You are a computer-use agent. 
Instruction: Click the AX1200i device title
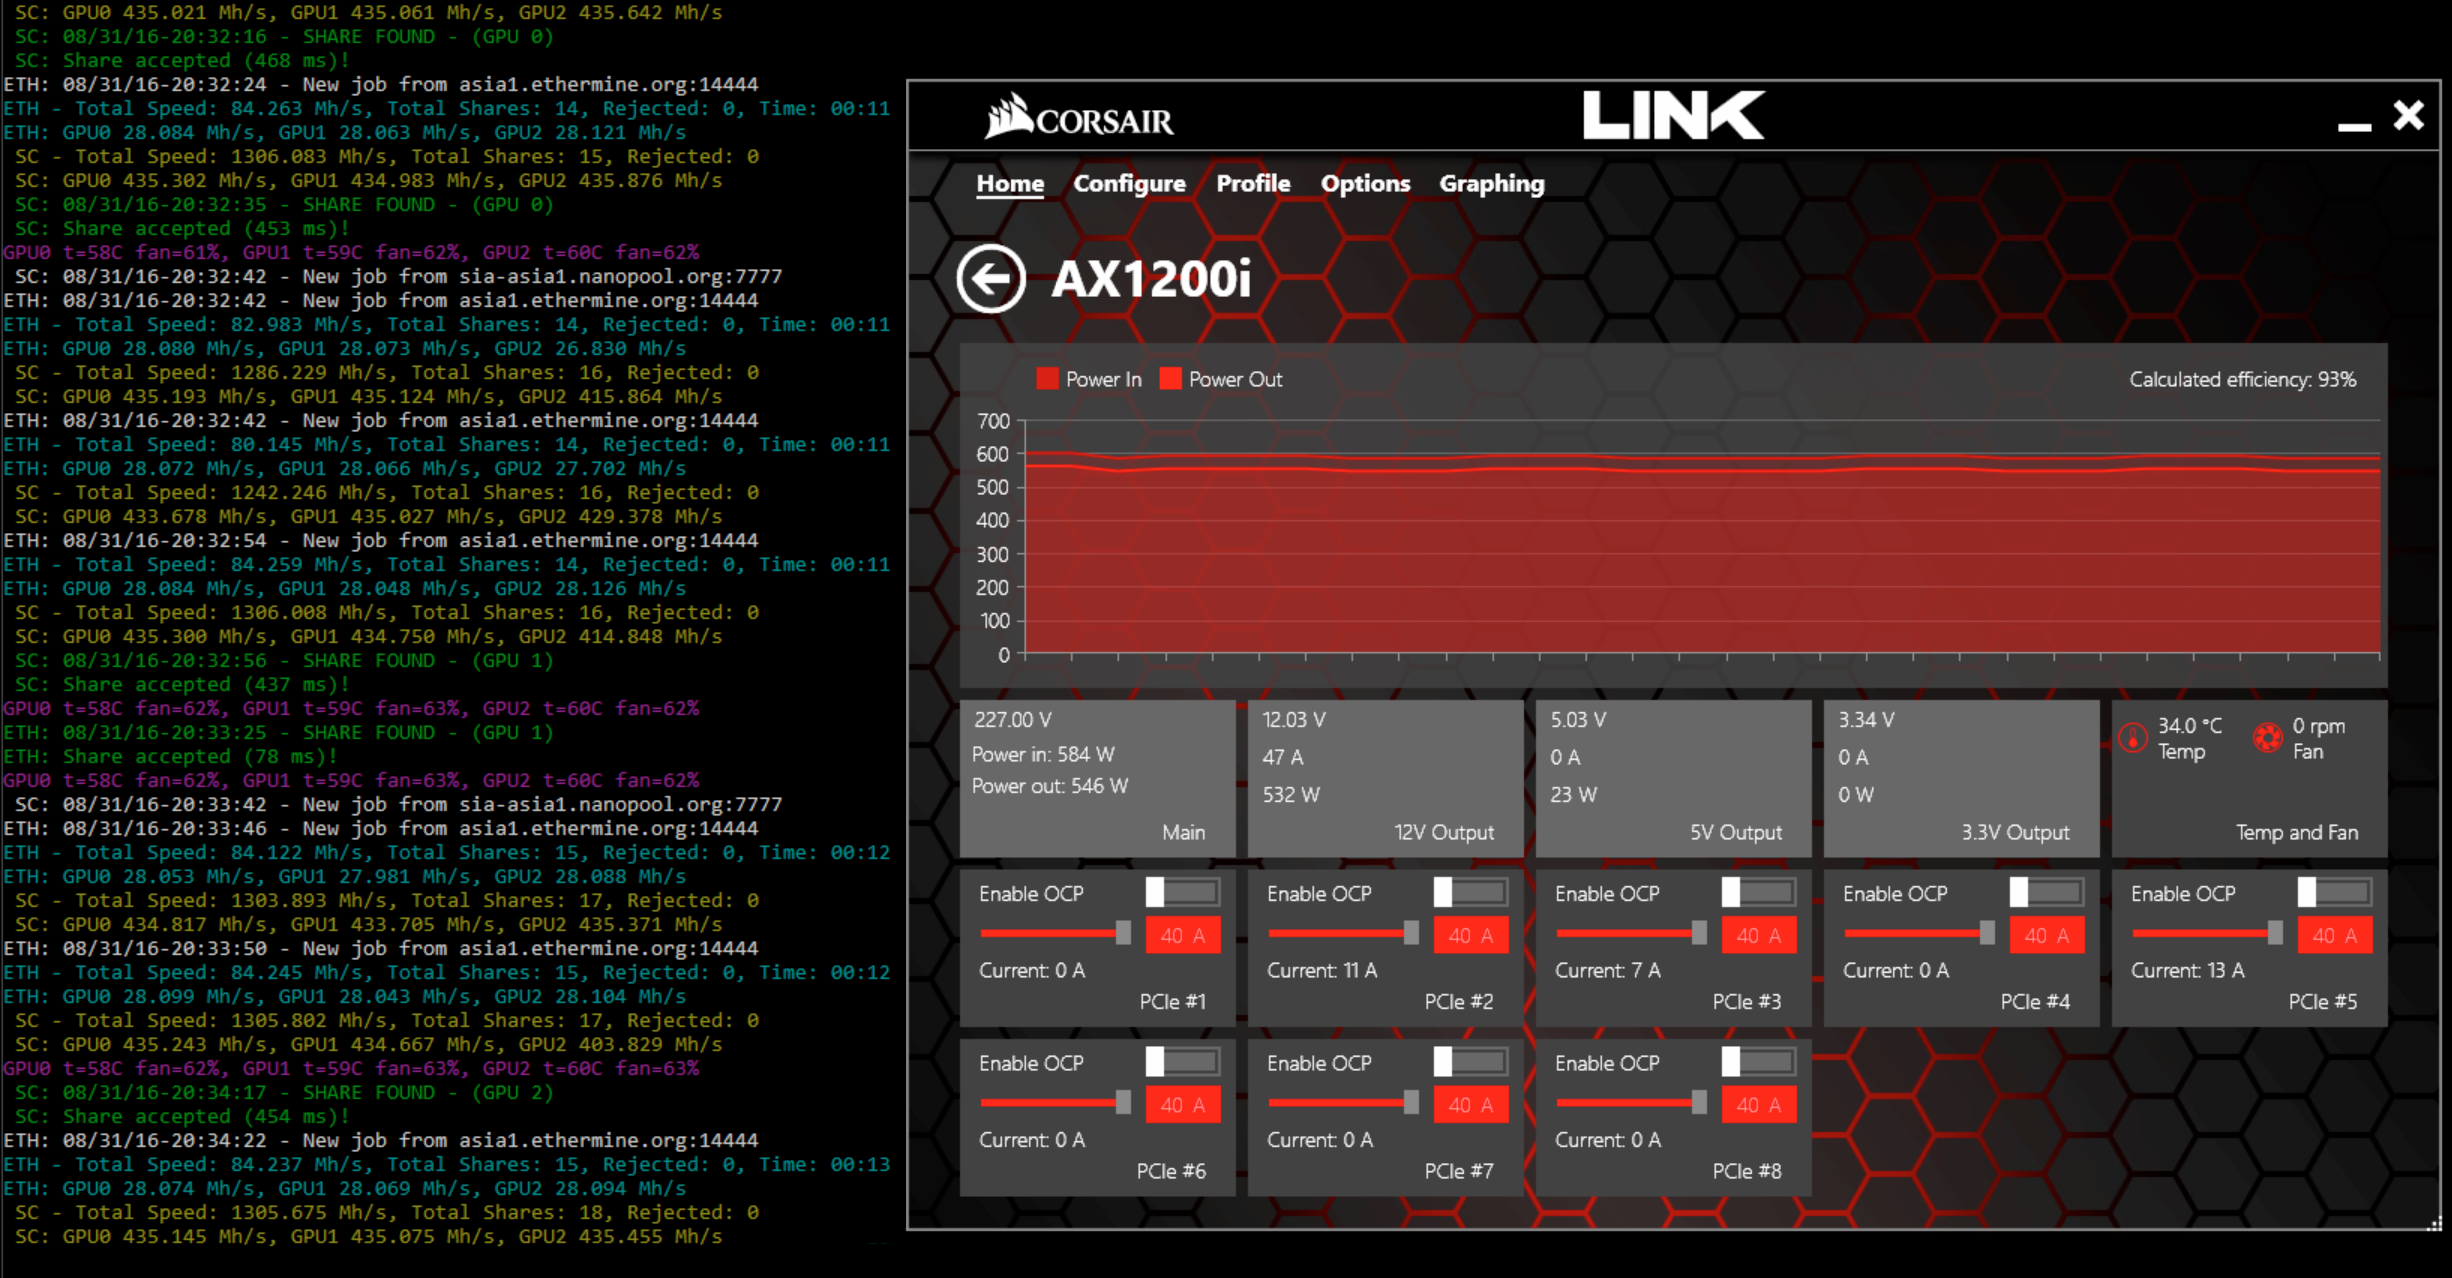[1151, 279]
